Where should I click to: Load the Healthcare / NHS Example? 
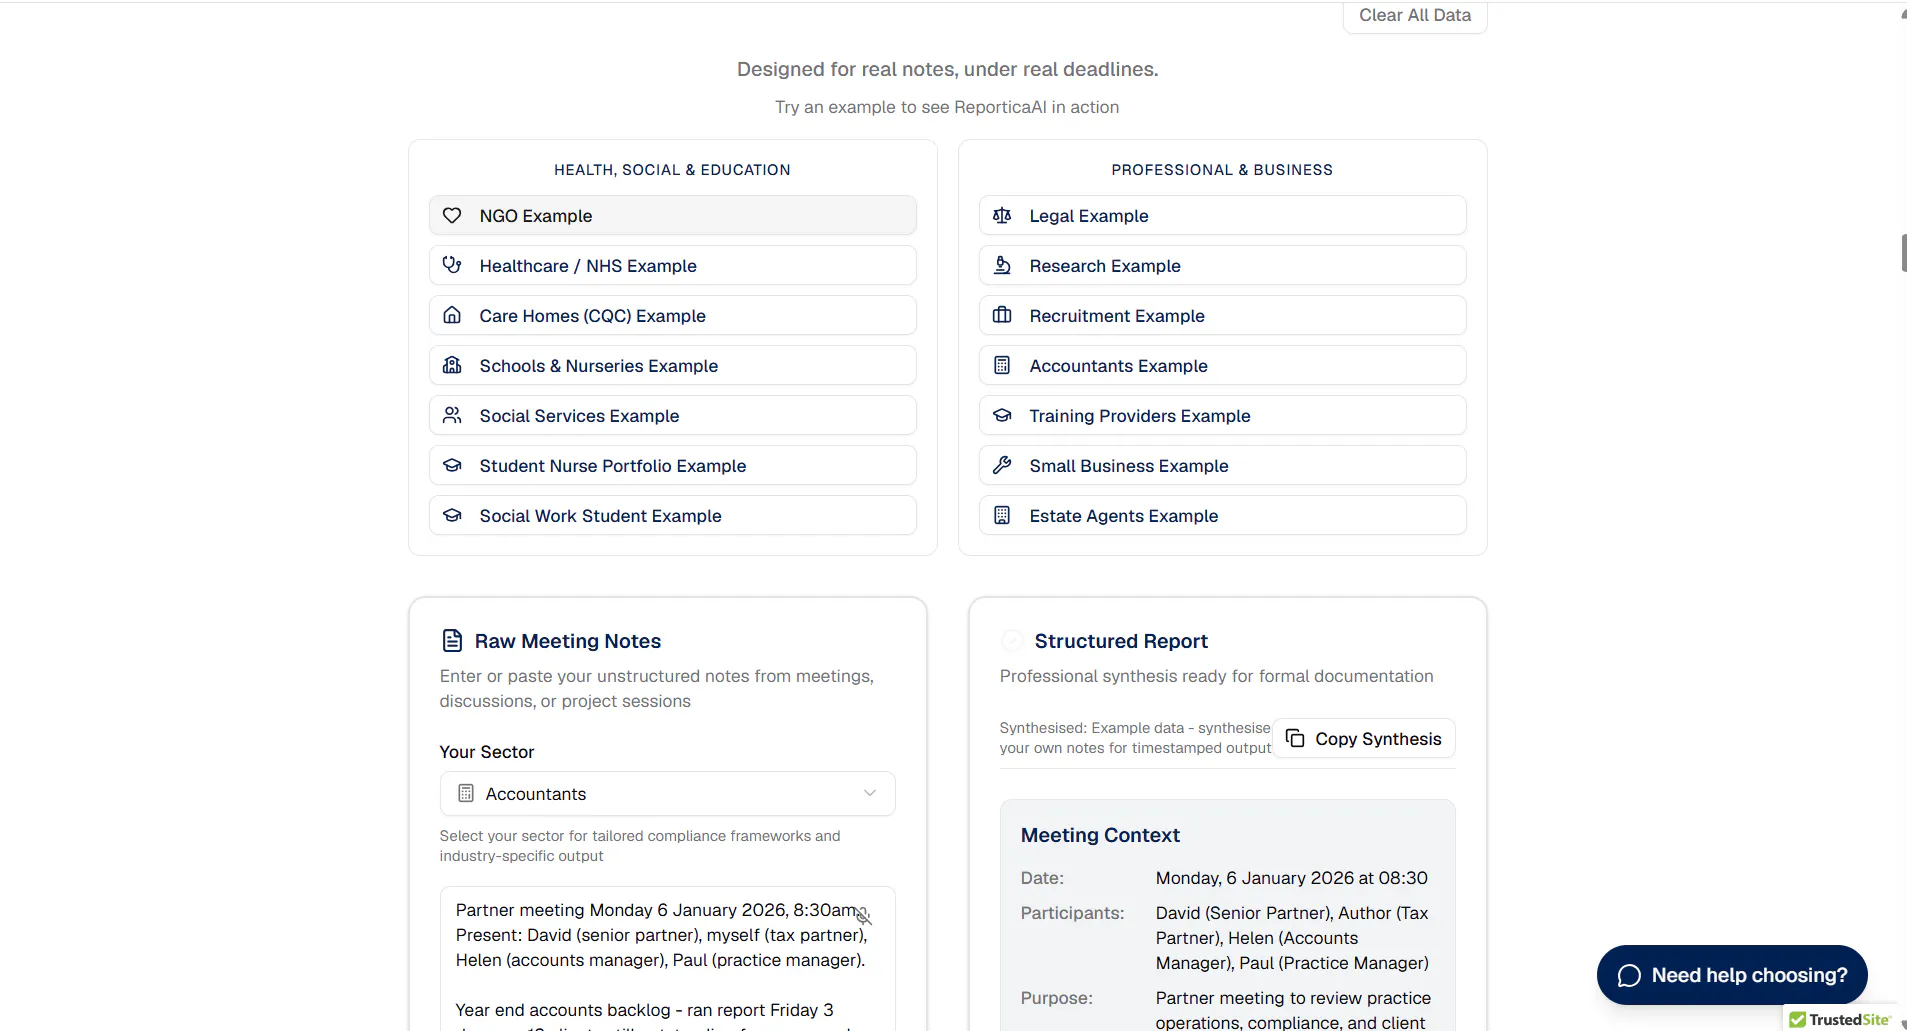(x=672, y=265)
